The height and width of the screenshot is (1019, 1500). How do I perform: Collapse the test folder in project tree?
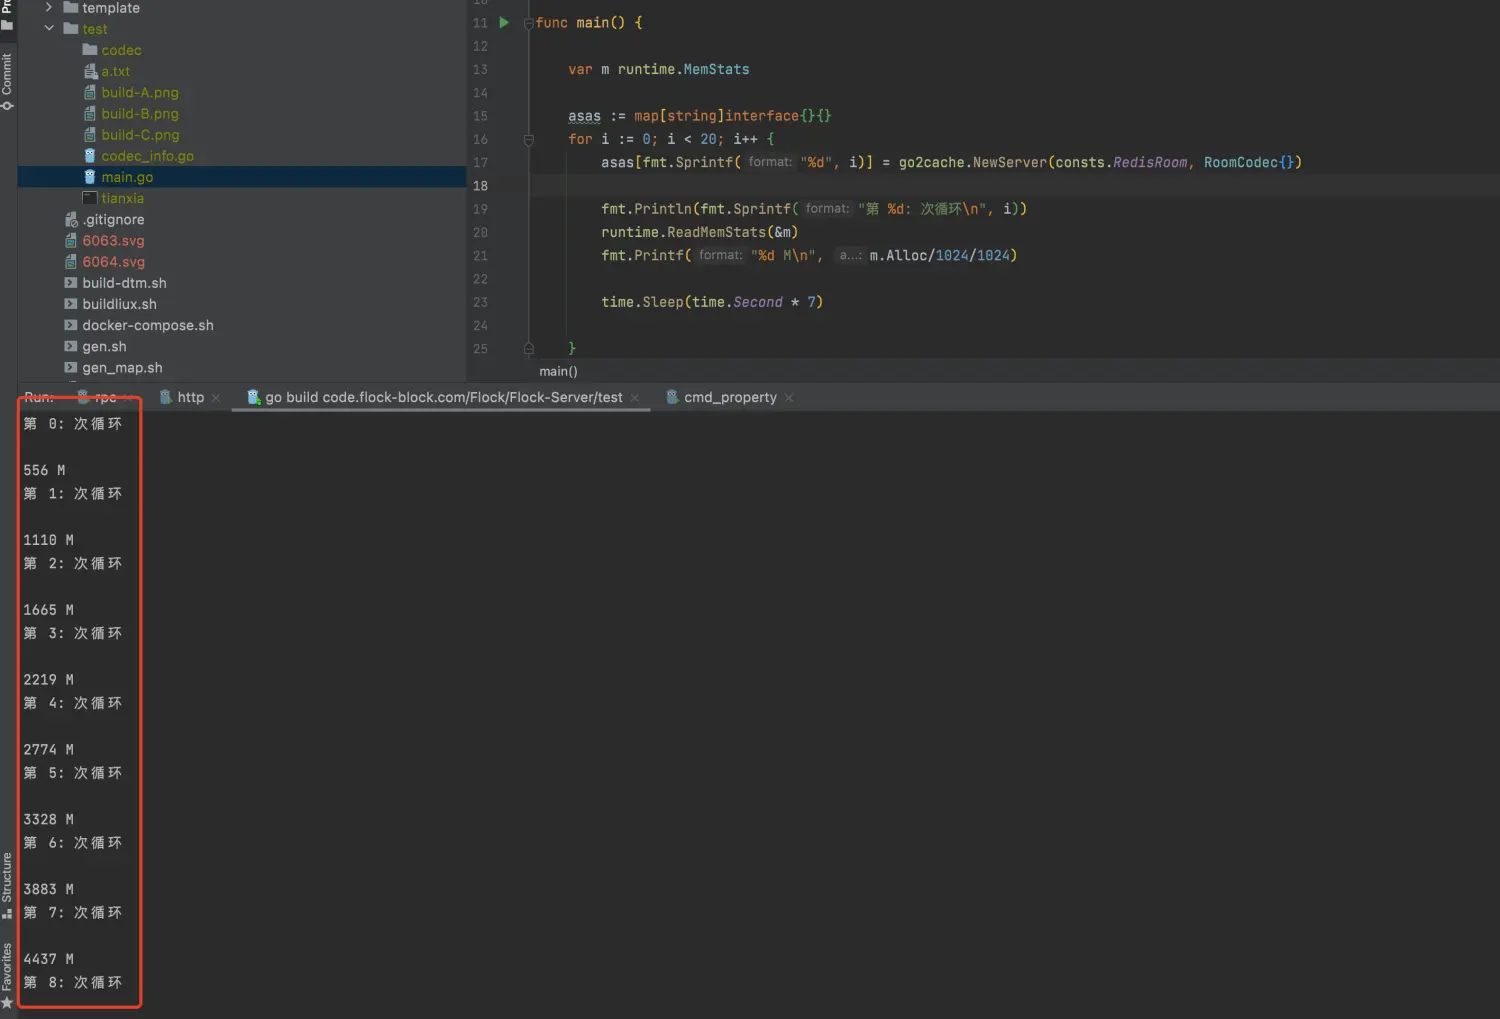pyautogui.click(x=49, y=28)
